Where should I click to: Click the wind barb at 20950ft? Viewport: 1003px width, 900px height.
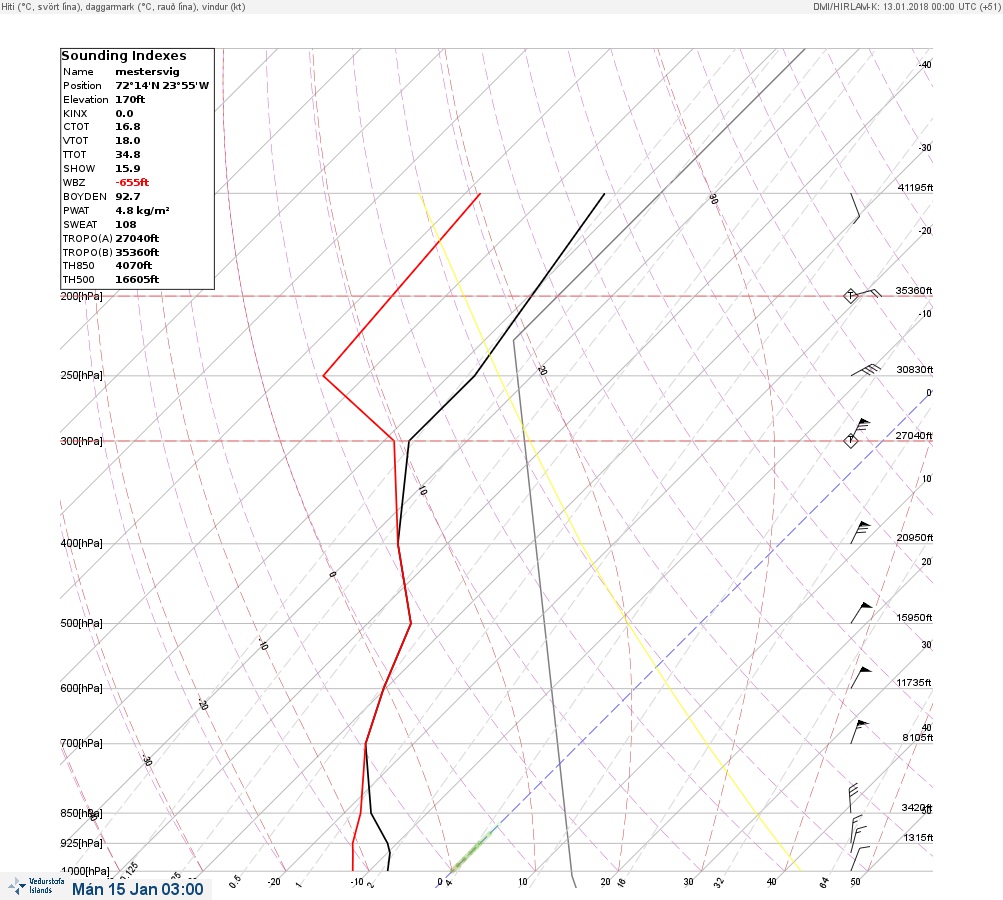[x=860, y=532]
